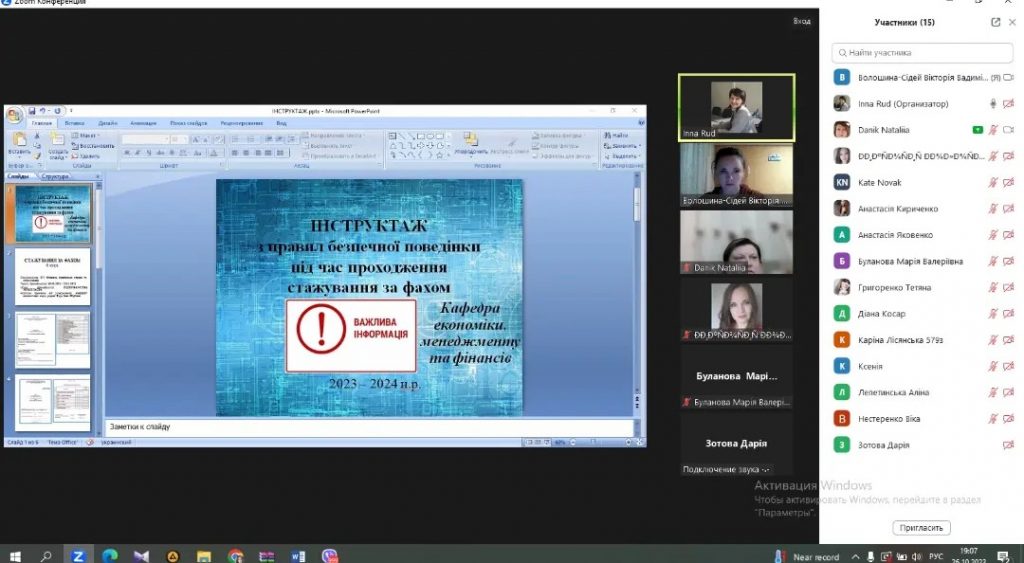1024x563 pixels.
Task: Toggle Нестеренко Віка's camera icon
Action: (x=1008, y=419)
